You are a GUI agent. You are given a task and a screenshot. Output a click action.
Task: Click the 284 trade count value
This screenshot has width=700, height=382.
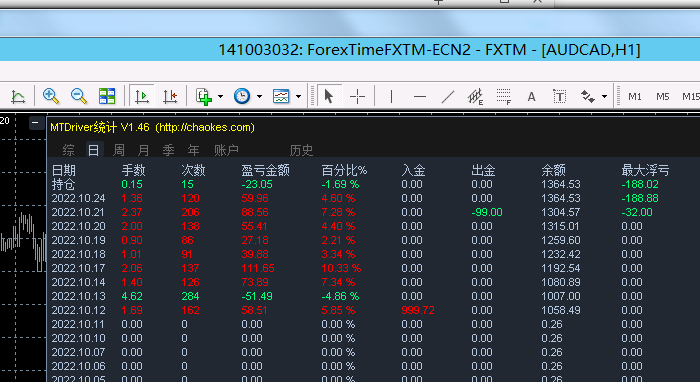coord(190,296)
